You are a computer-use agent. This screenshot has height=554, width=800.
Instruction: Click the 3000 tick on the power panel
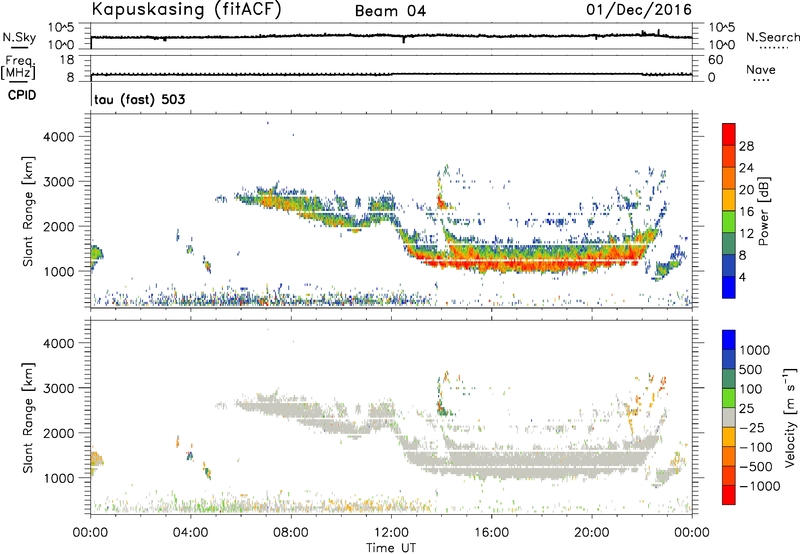[x=59, y=182]
